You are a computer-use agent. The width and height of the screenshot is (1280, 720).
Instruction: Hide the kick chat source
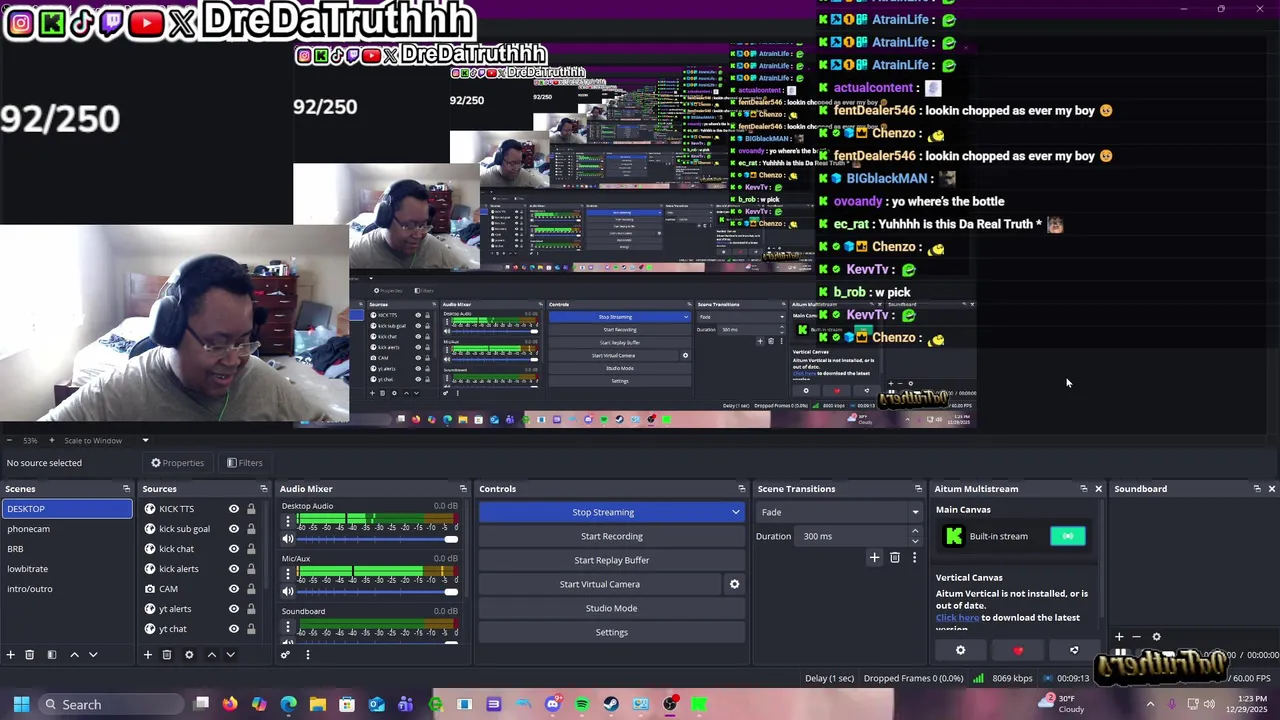click(234, 549)
